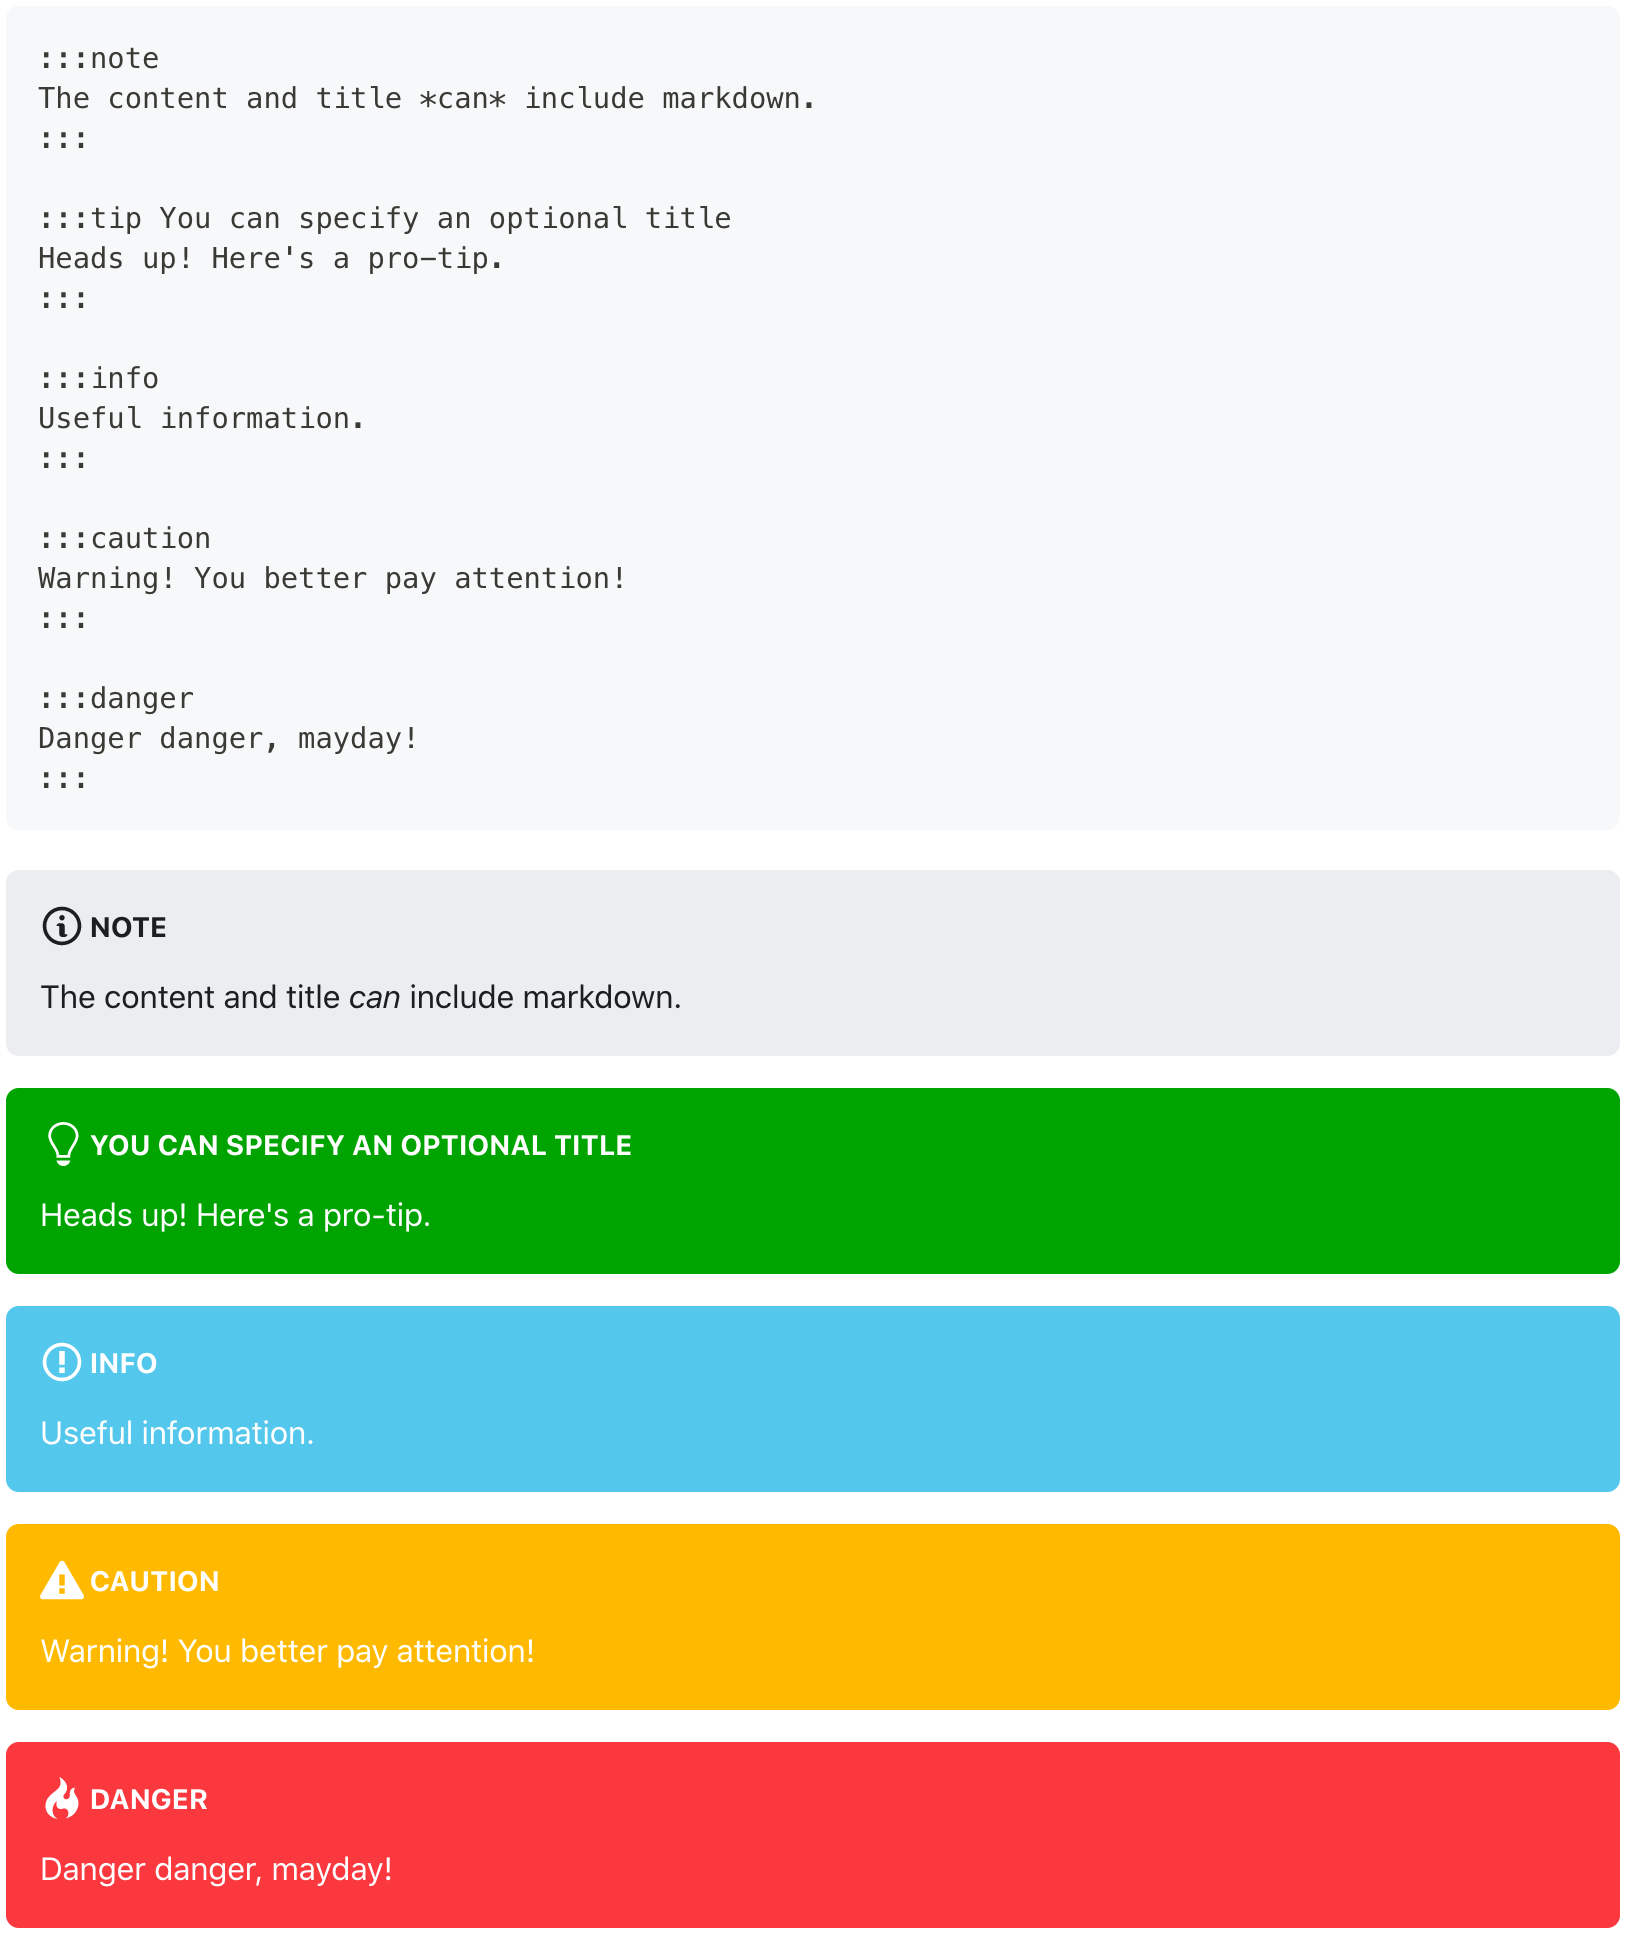
Task: Click 'Warning! You better pay attention!' in the yellow box
Action: 287,1651
